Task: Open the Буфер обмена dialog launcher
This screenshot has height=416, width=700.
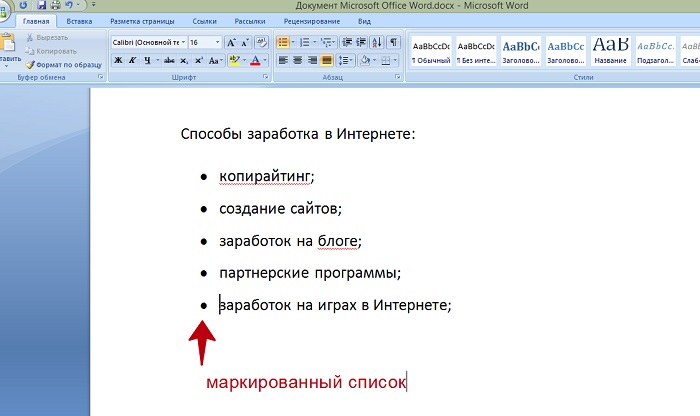Action: pyautogui.click(x=100, y=77)
